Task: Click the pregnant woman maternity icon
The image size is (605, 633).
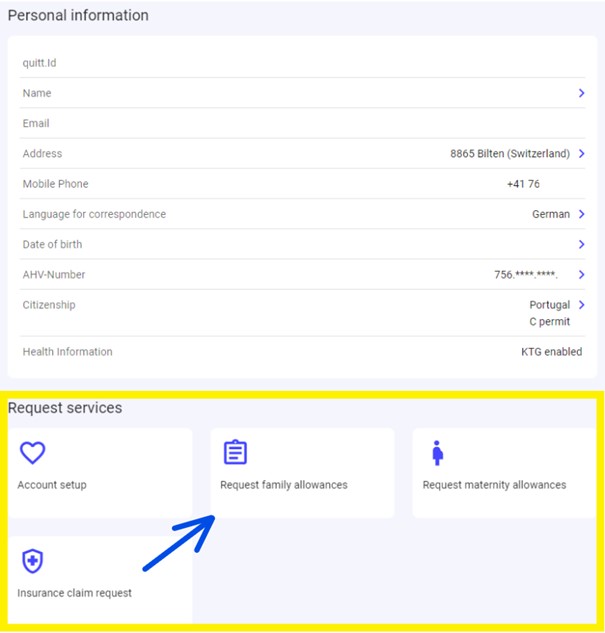Action: (x=437, y=453)
